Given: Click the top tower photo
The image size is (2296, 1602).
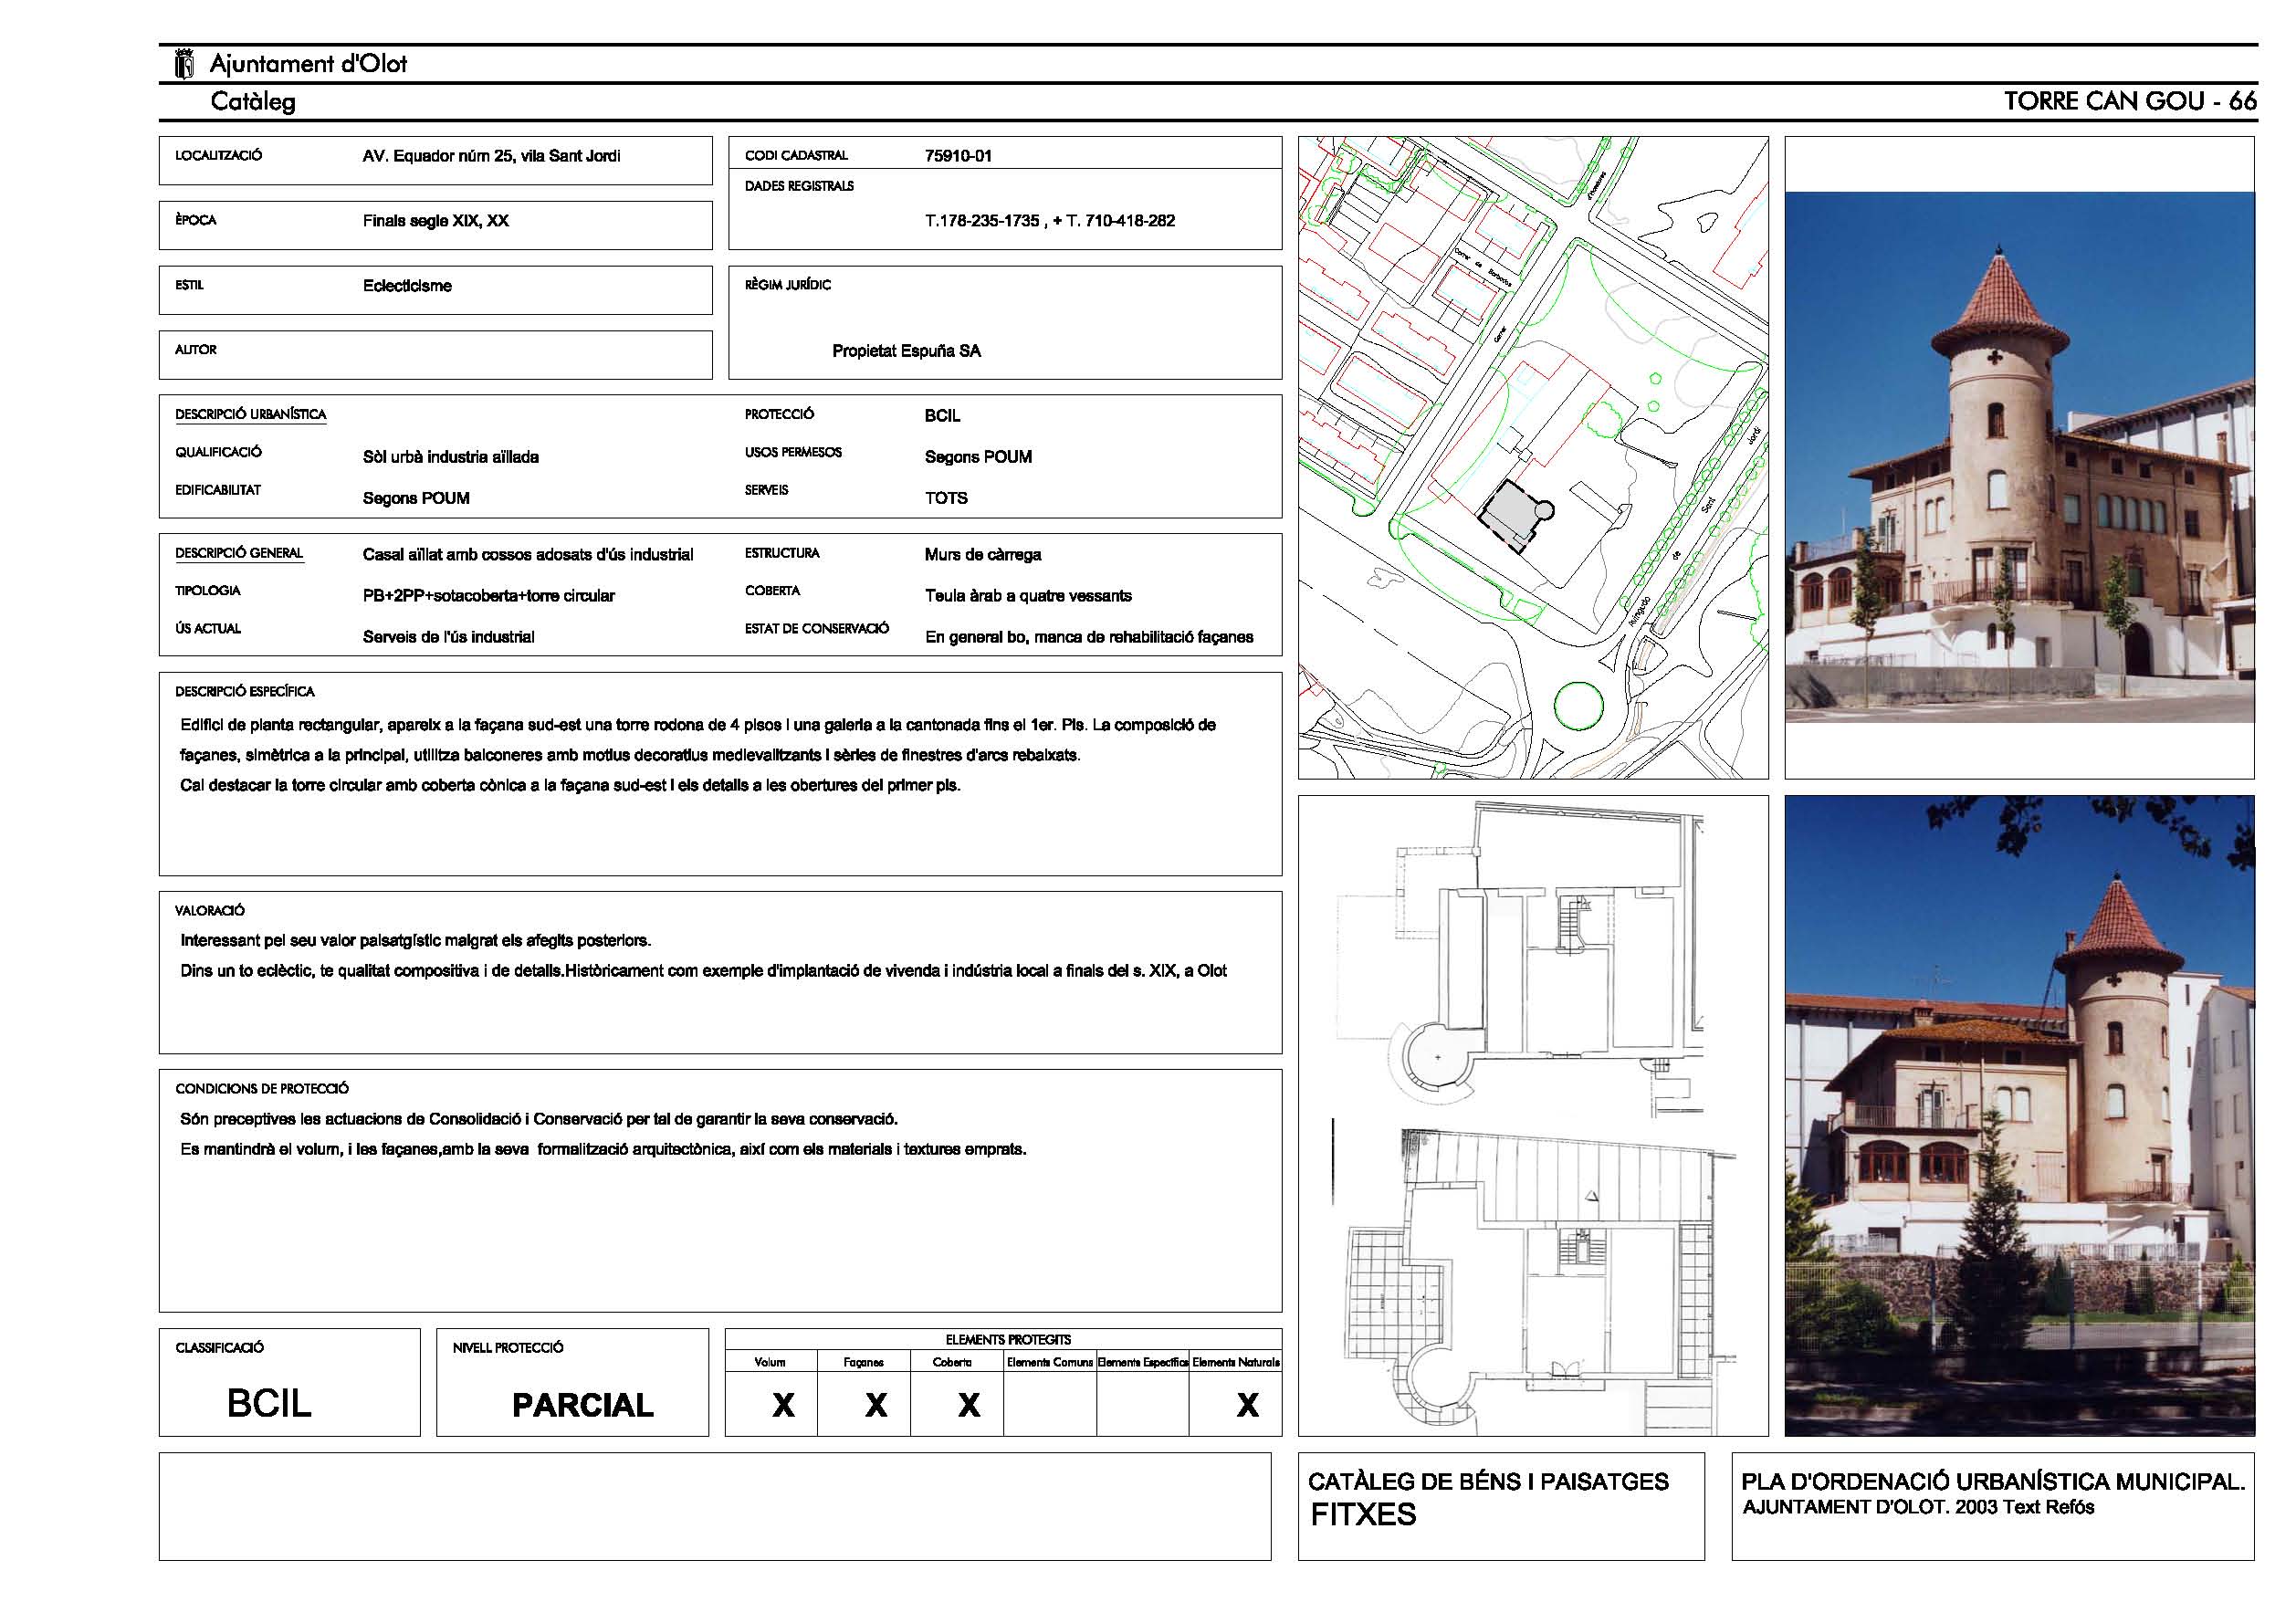Looking at the screenshot, I should tap(2019, 457).
